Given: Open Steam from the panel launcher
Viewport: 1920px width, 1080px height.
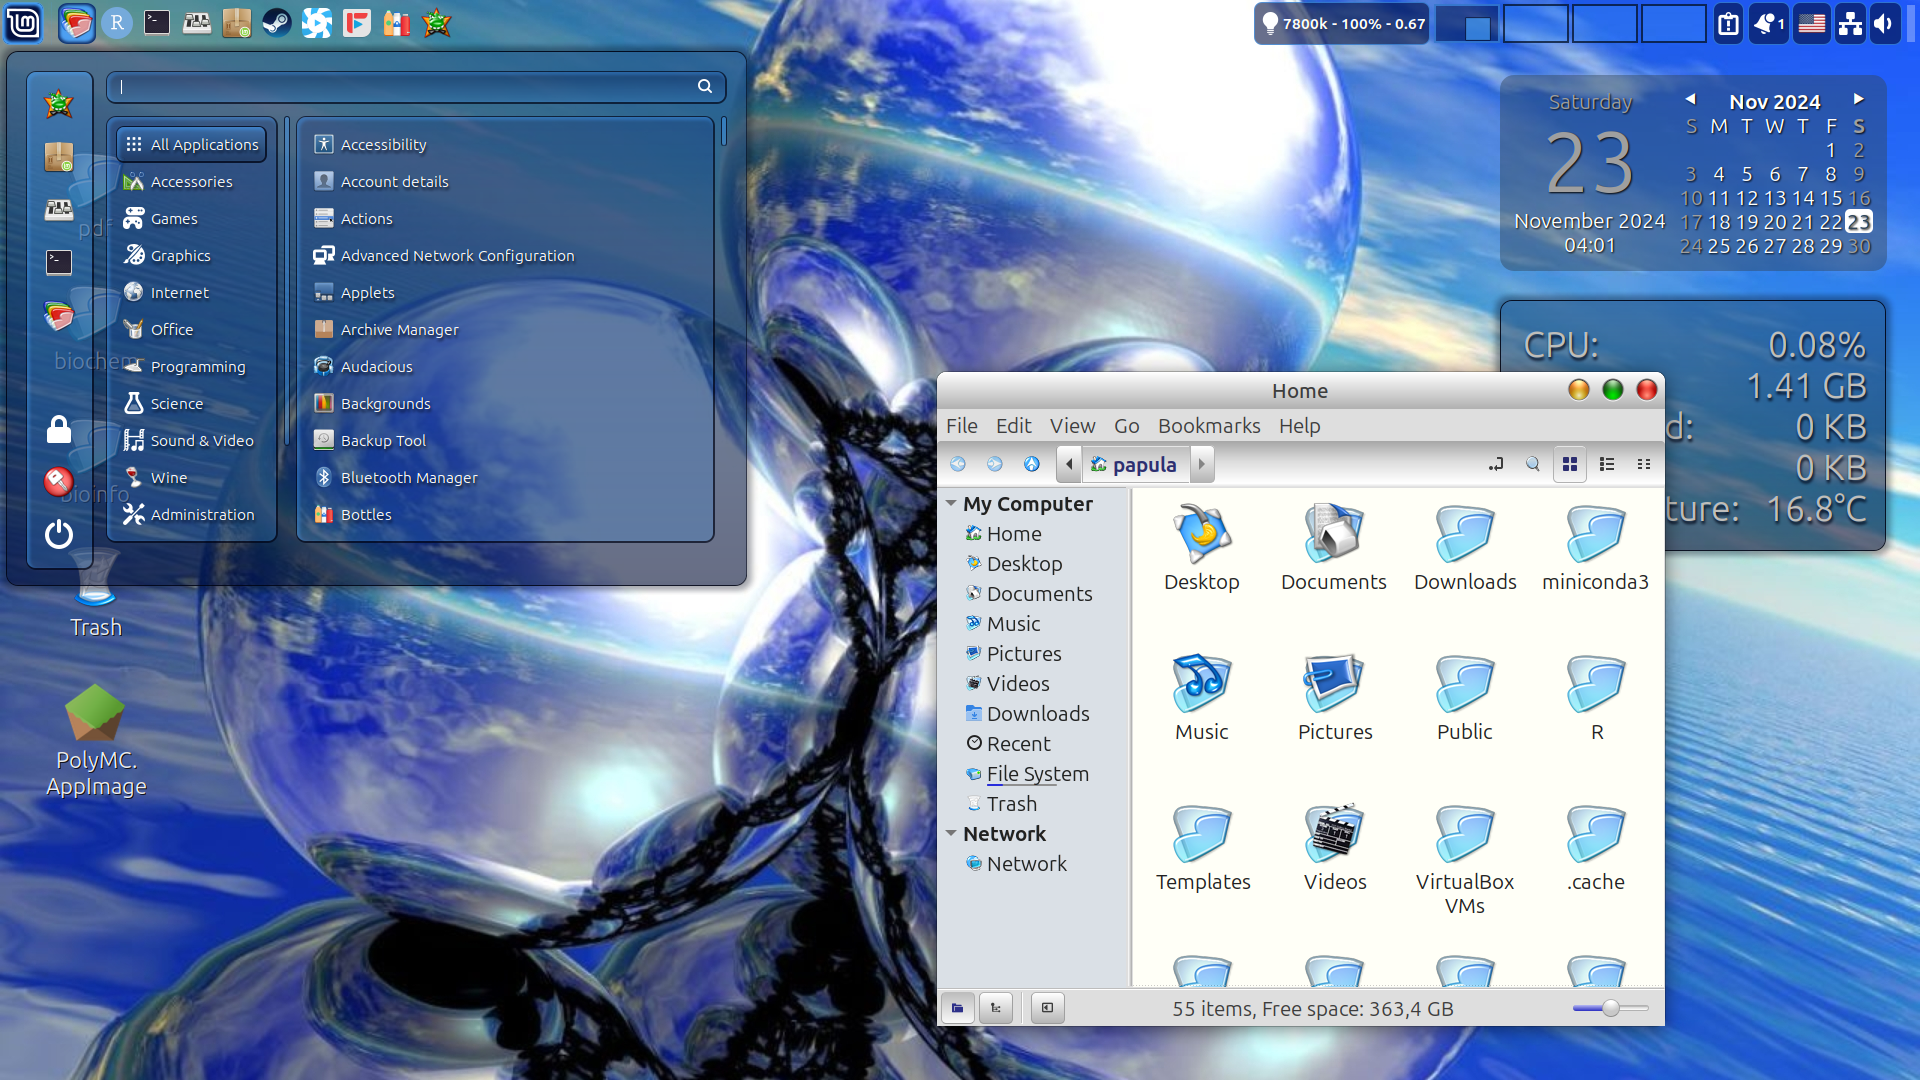Looking at the screenshot, I should coord(277,22).
